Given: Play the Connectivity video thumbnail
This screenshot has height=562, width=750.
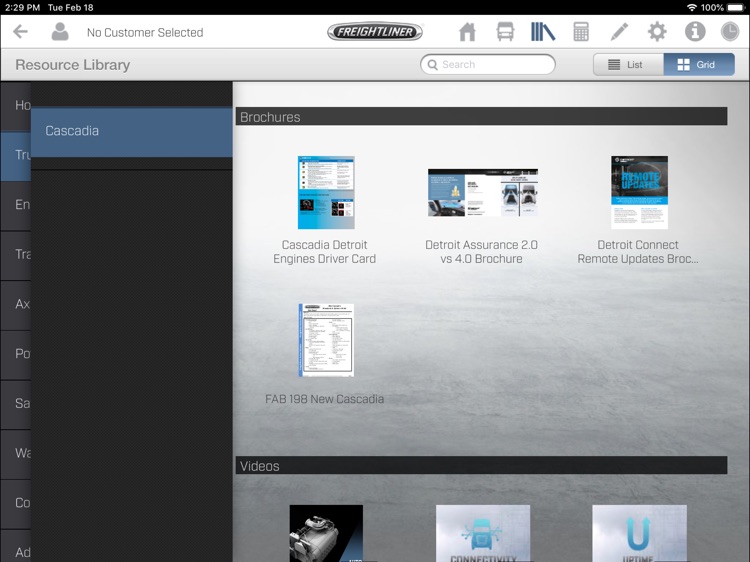Looking at the screenshot, I should 483,533.
